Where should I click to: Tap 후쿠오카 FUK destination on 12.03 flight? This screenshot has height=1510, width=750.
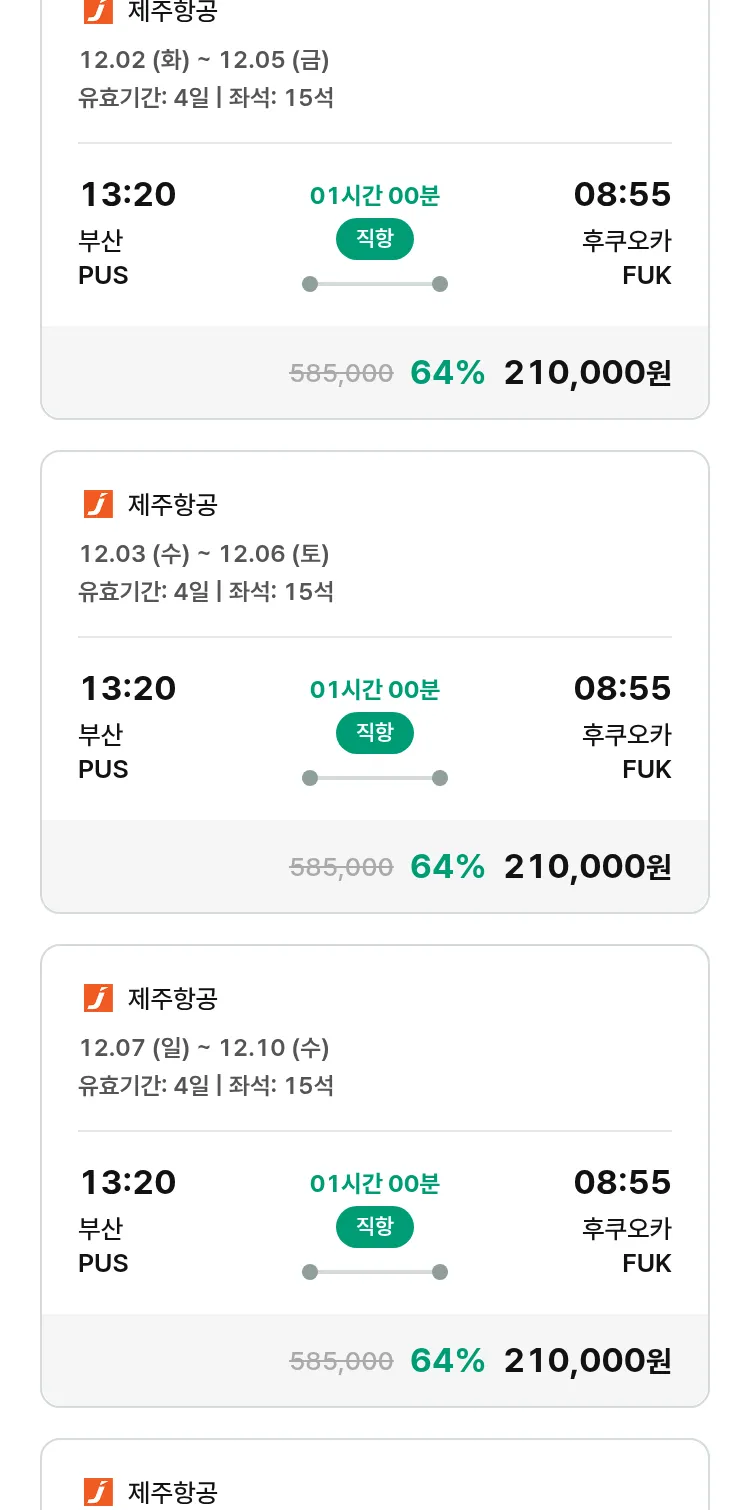[627, 752]
